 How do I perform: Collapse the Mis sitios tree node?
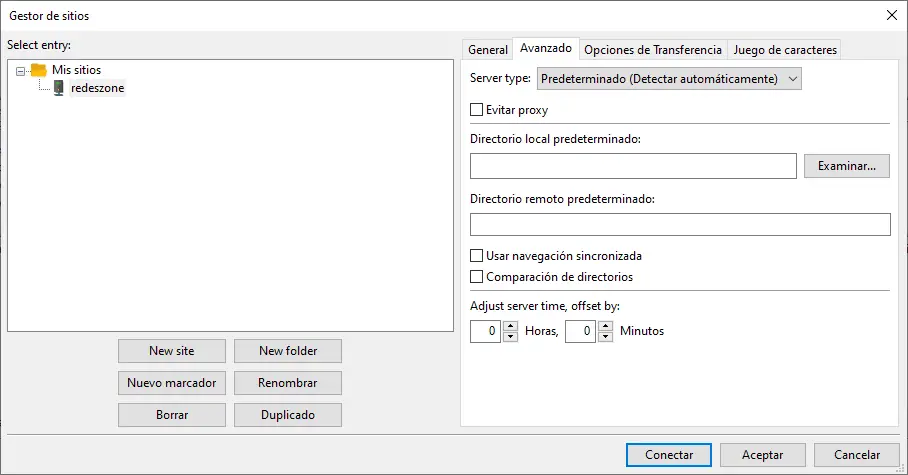click(21, 71)
